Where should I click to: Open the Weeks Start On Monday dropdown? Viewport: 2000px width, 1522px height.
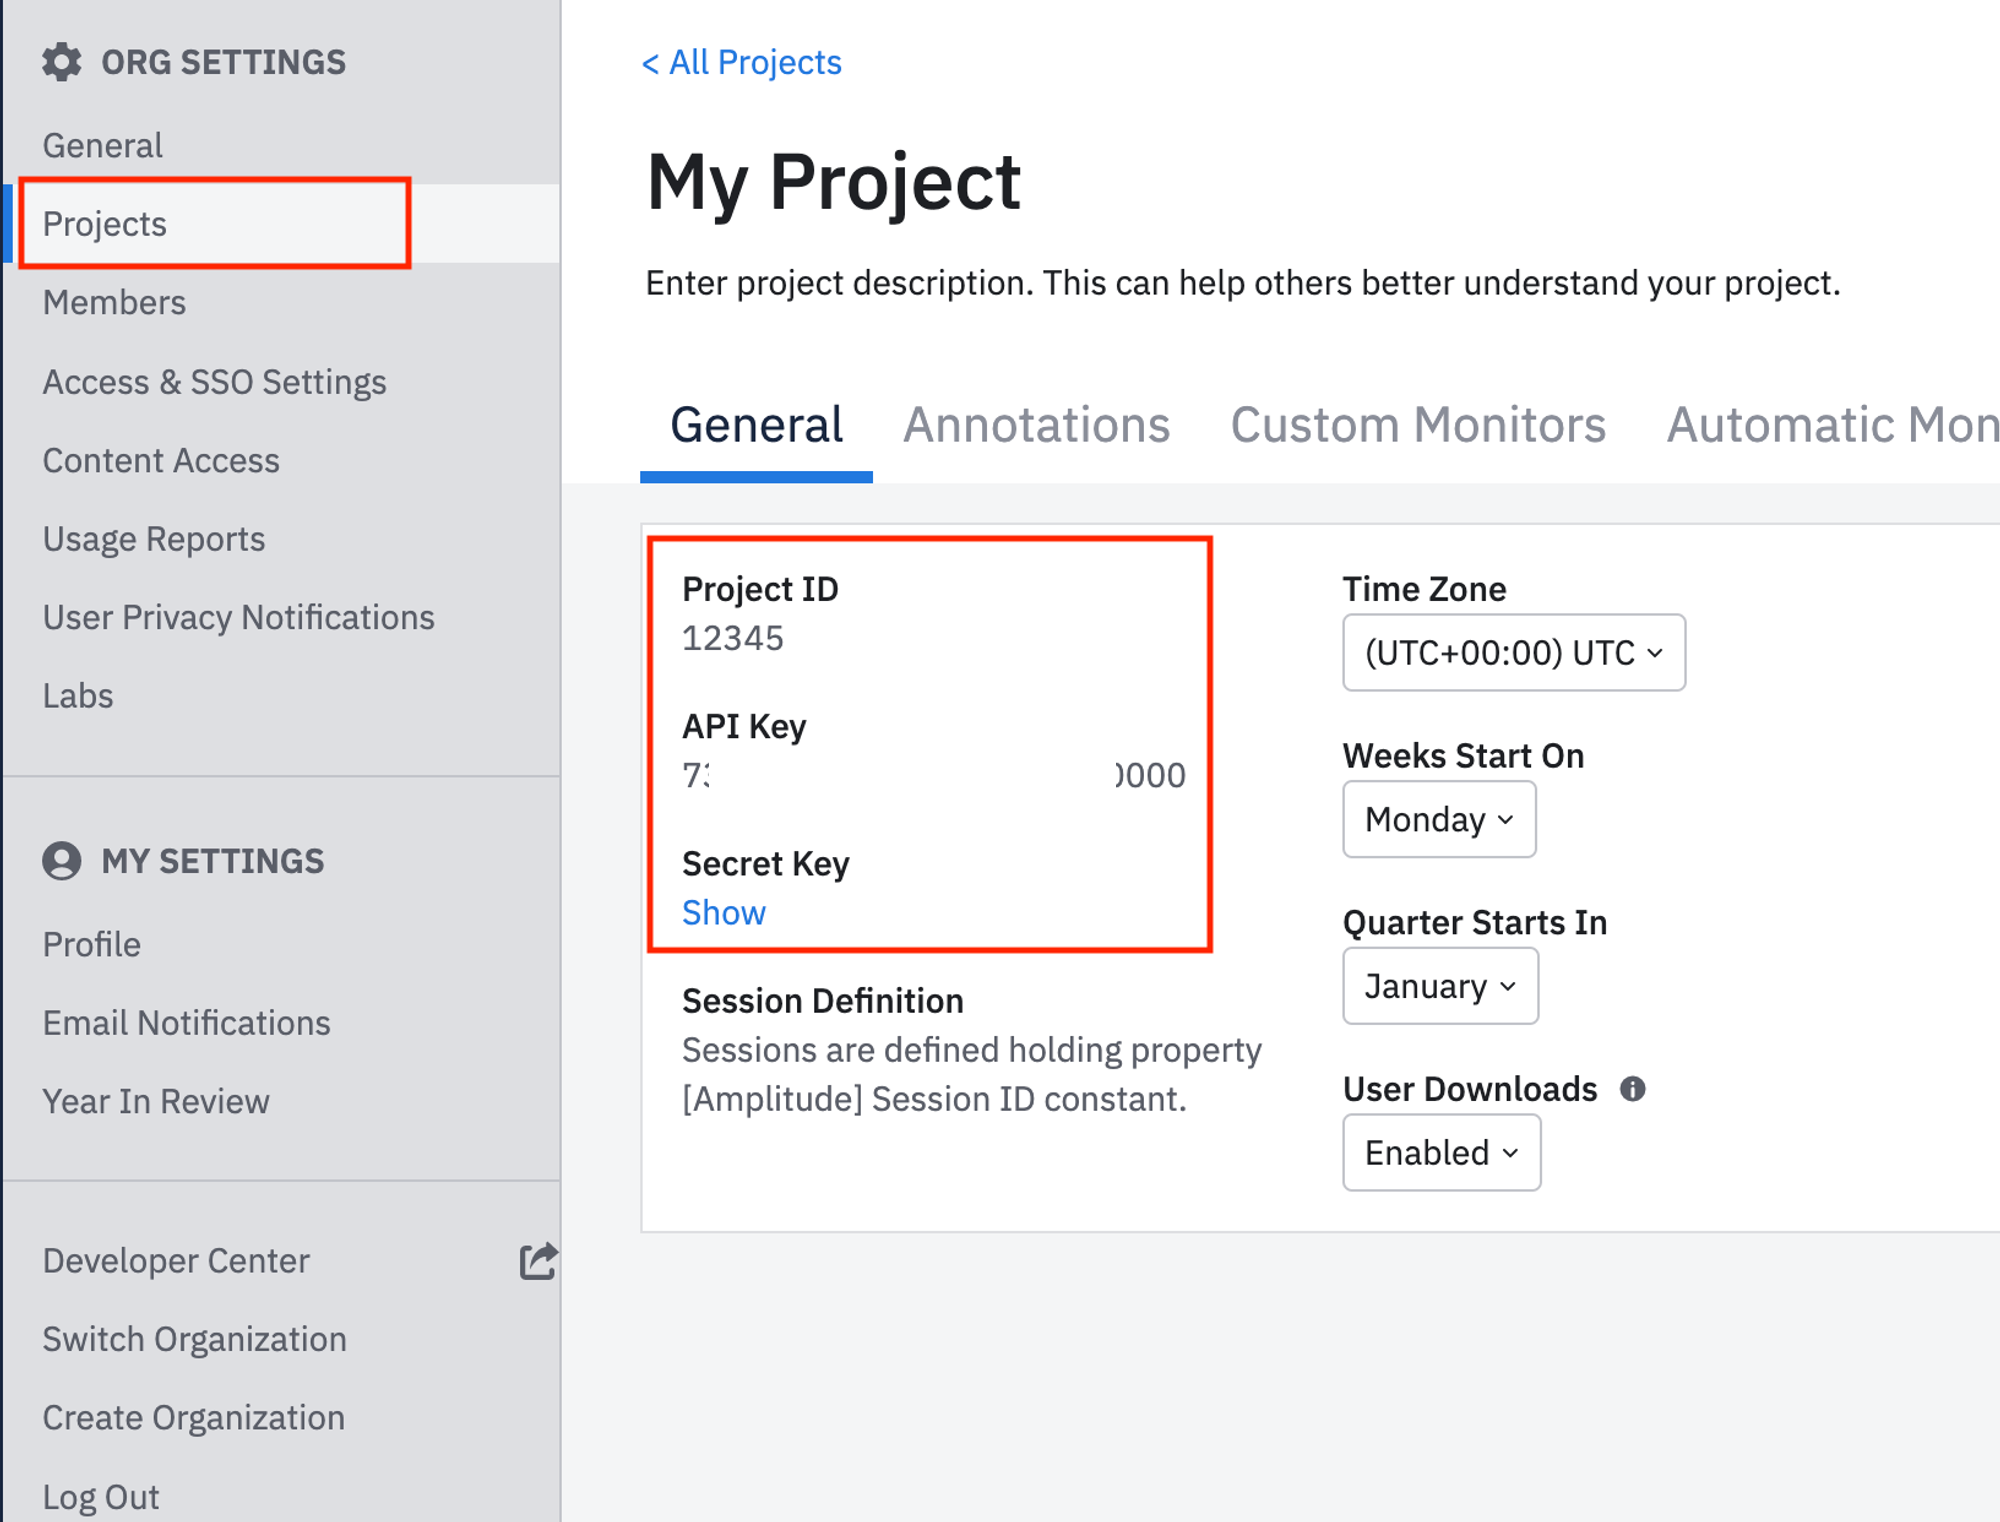pyautogui.click(x=1438, y=820)
